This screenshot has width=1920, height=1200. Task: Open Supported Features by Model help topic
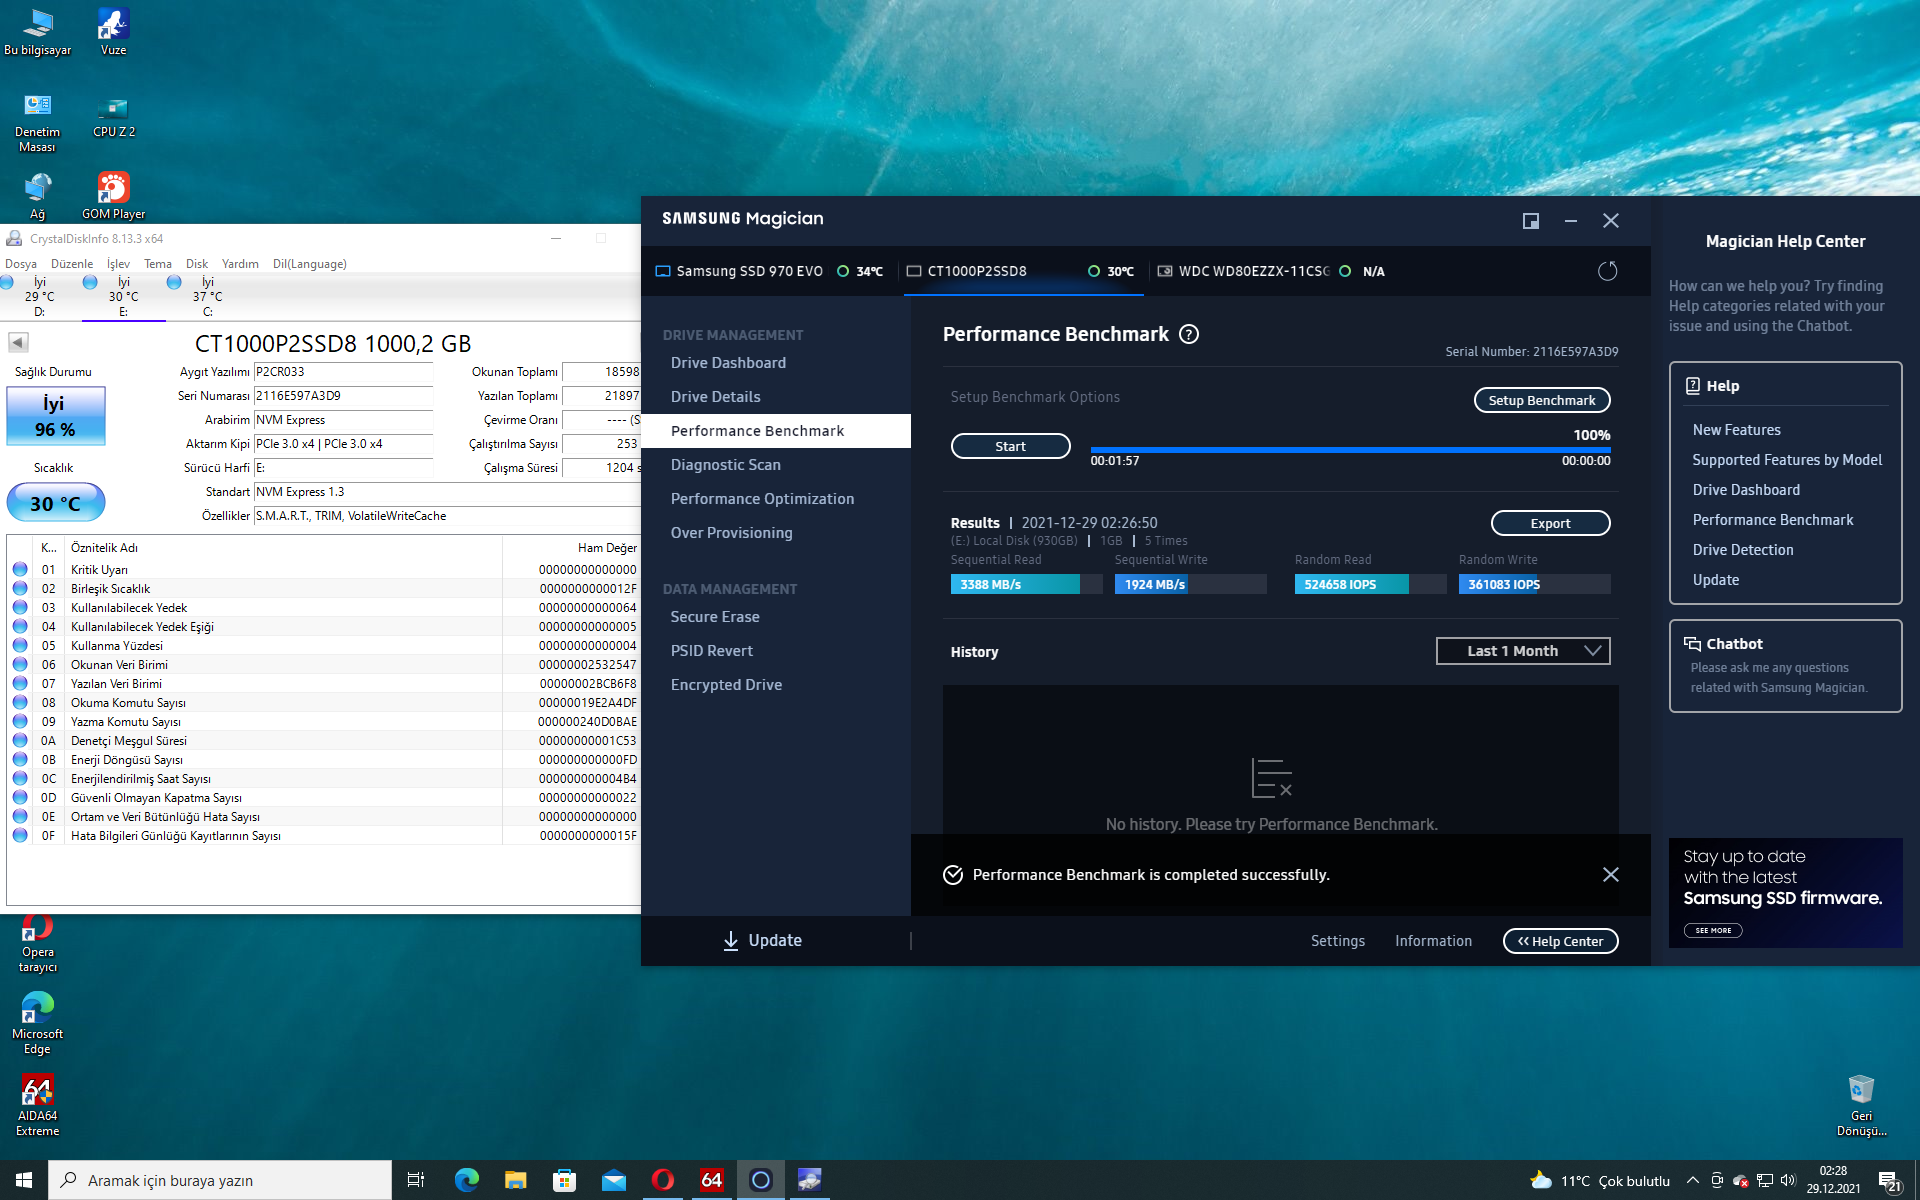click(x=1787, y=460)
